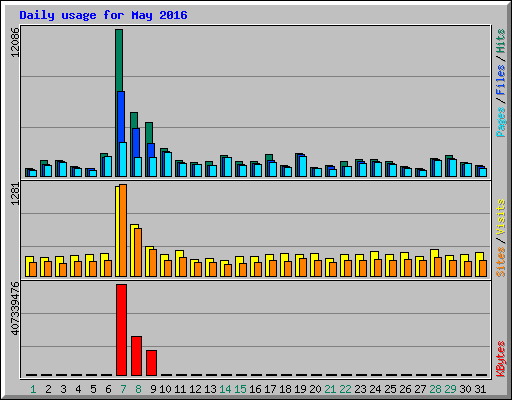Click day label 31 on the x-axis
Screen dimensions: 512x400
point(480,389)
